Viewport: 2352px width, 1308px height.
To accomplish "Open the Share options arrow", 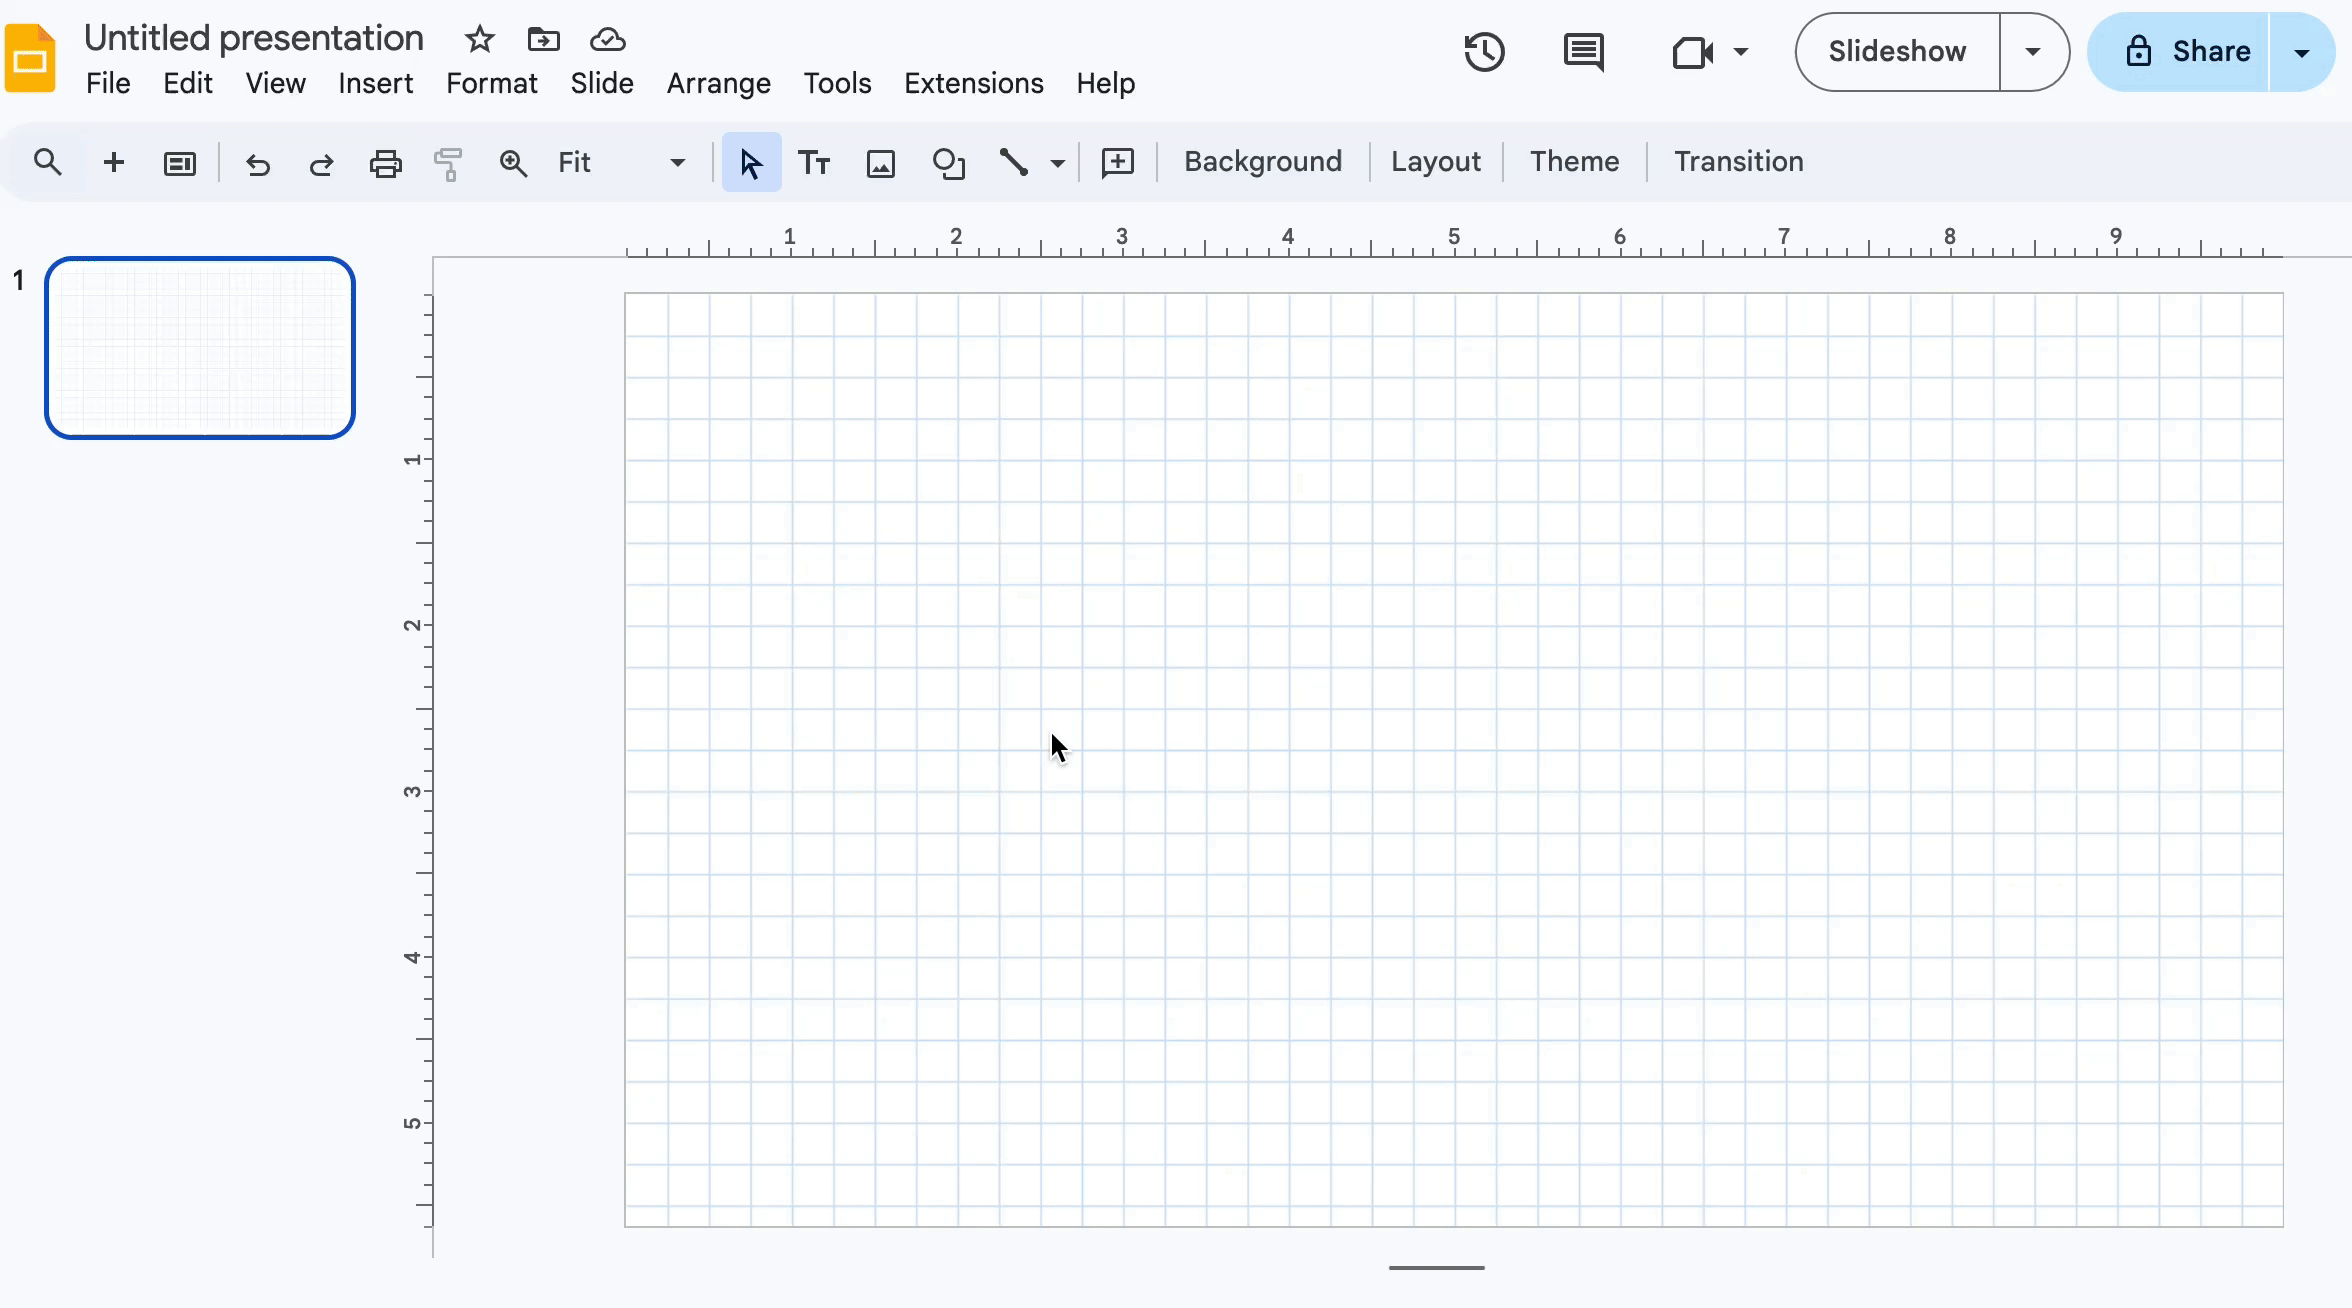I will [x=2301, y=52].
